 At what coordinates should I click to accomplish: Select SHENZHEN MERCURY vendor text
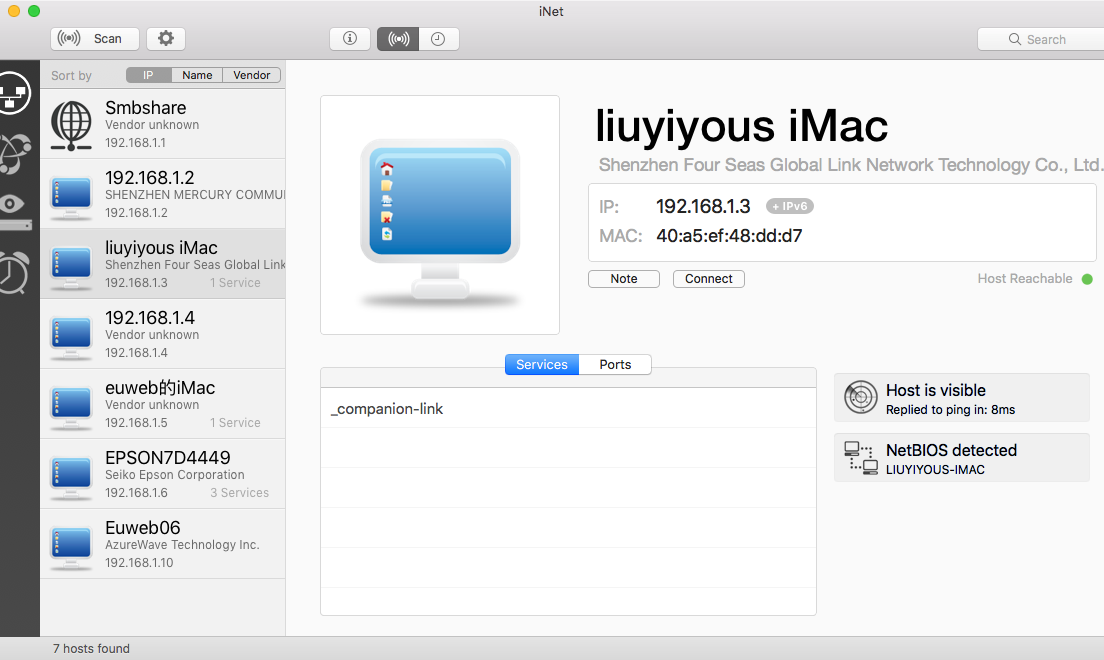point(195,194)
